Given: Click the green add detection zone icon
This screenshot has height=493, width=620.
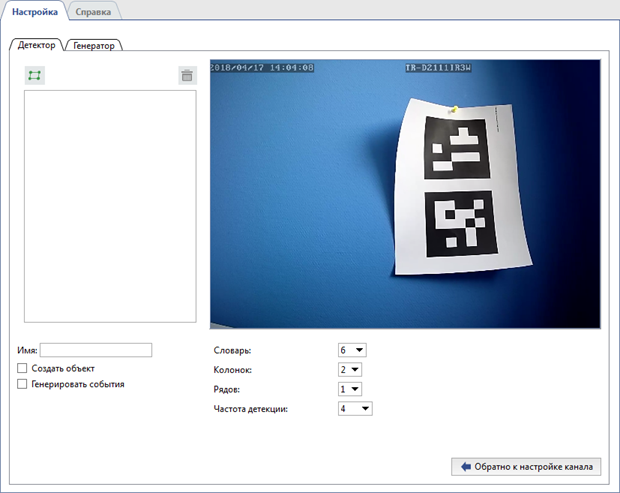Looking at the screenshot, I should pyautogui.click(x=35, y=75).
